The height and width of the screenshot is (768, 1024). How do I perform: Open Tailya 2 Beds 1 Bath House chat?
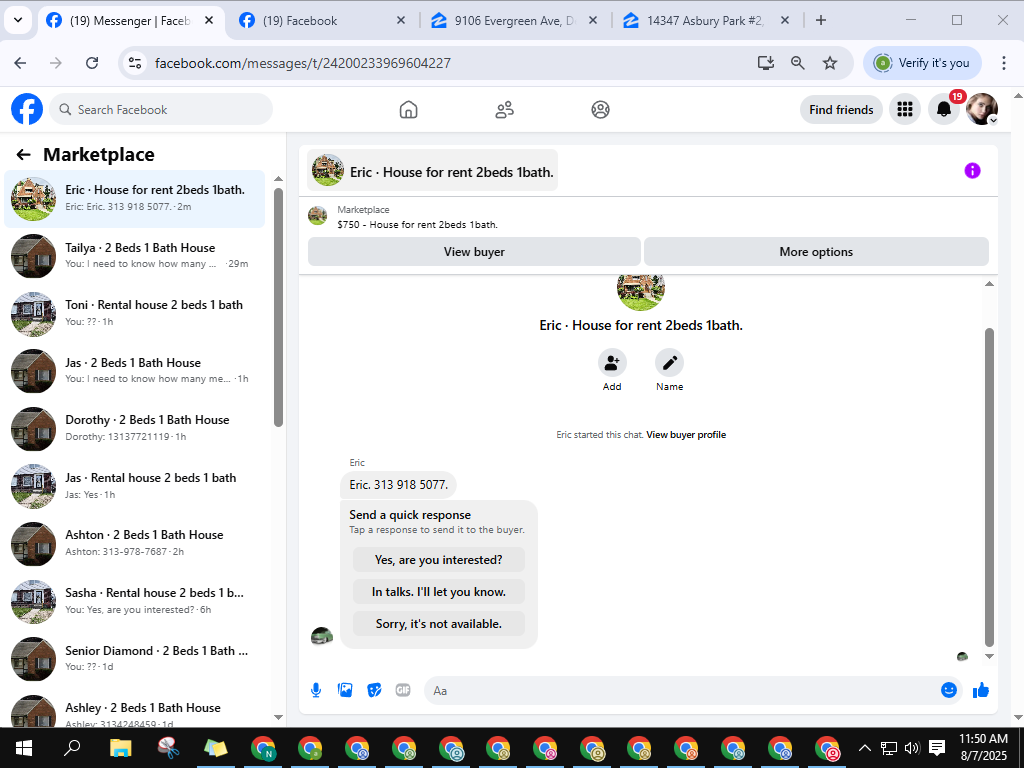(135, 255)
